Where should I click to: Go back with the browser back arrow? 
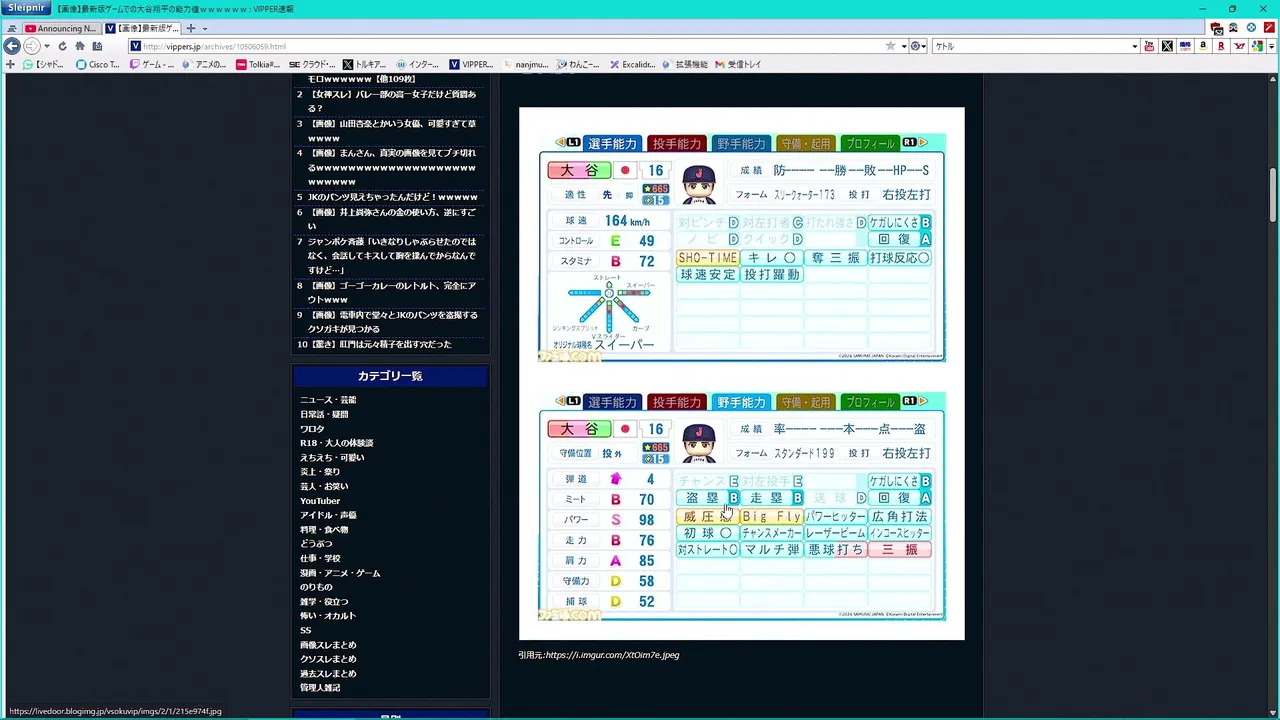point(12,46)
